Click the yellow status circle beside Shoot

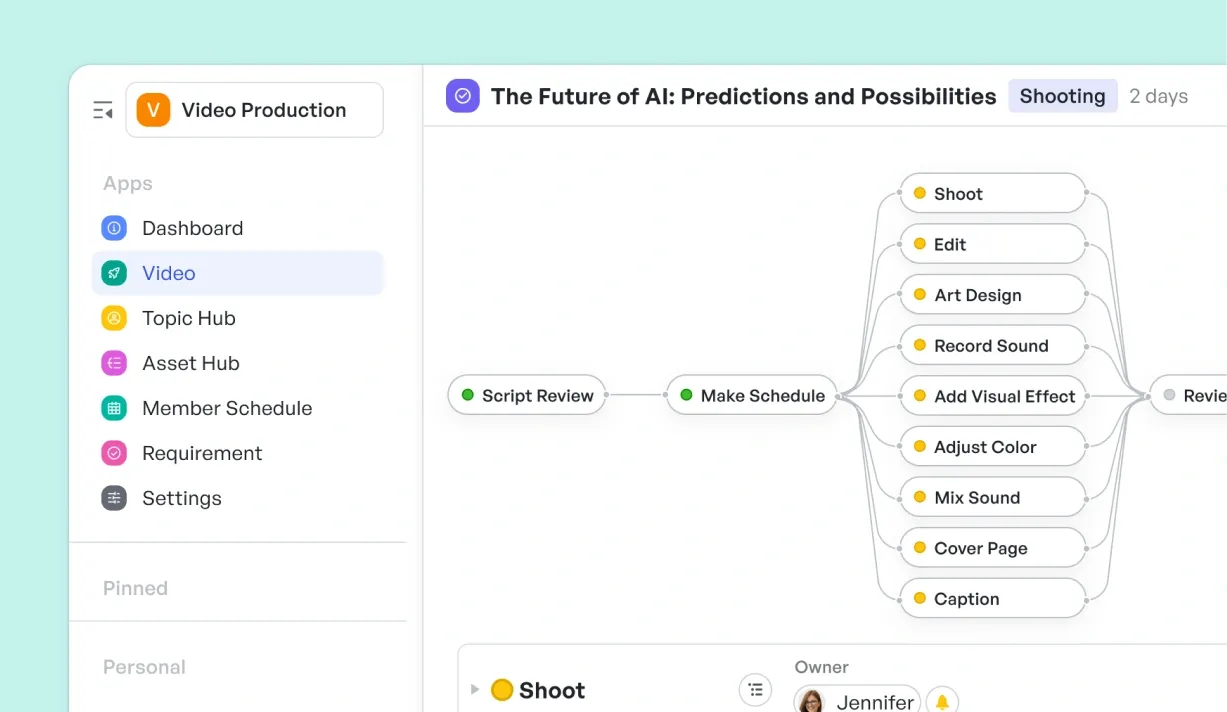click(x=502, y=690)
